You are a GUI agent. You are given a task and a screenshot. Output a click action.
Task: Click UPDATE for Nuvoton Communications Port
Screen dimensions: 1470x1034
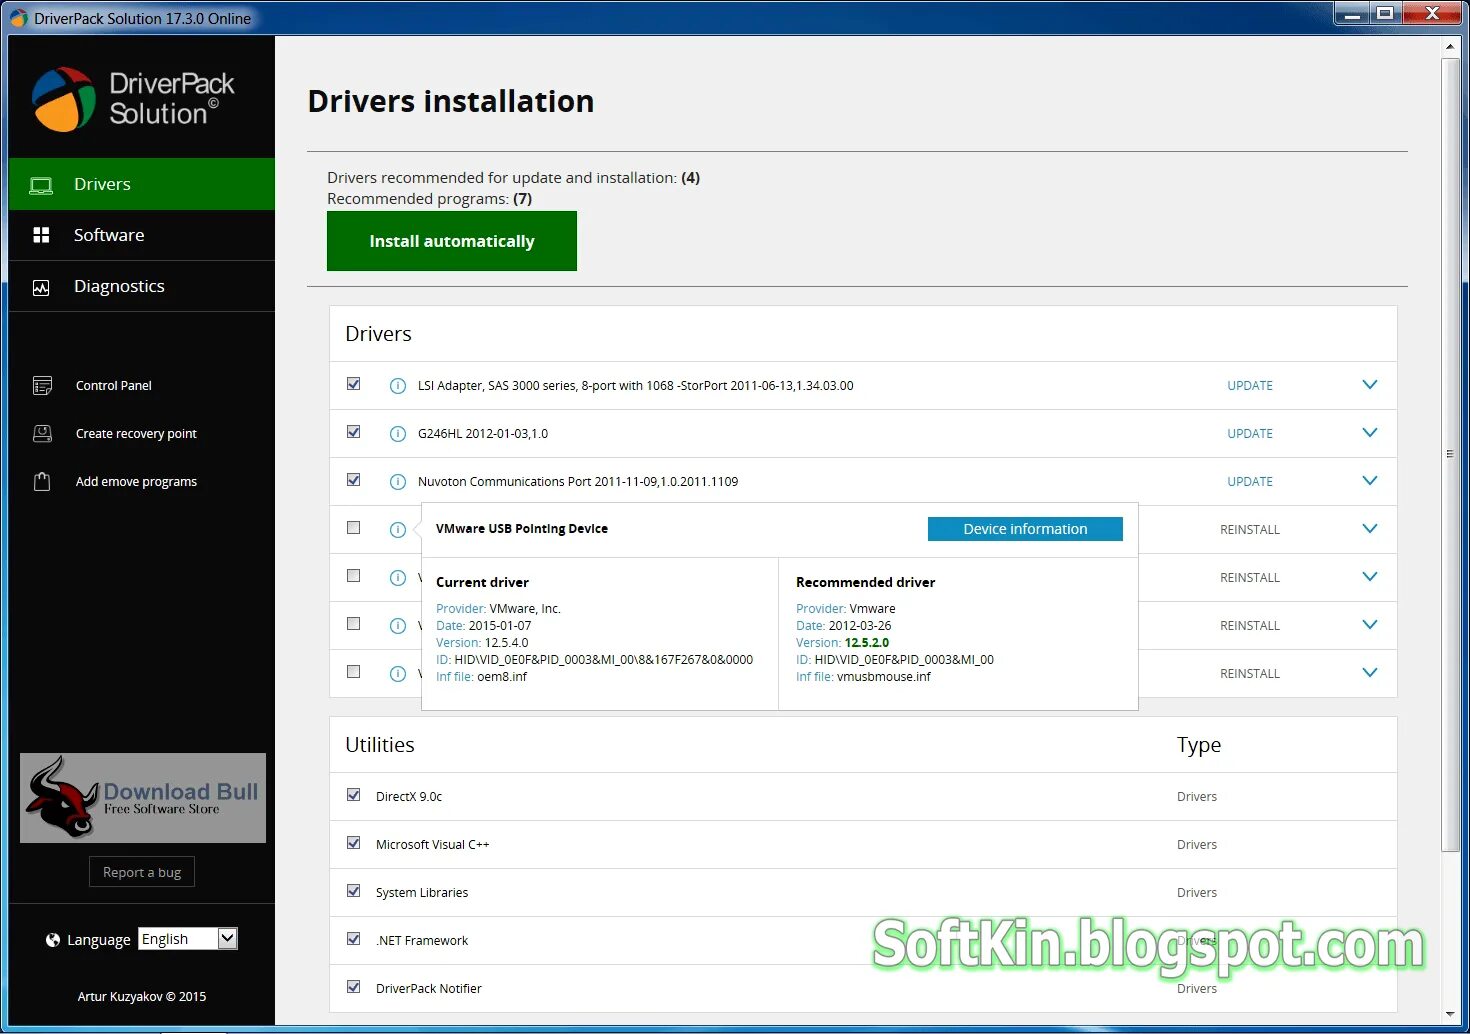pyautogui.click(x=1250, y=482)
